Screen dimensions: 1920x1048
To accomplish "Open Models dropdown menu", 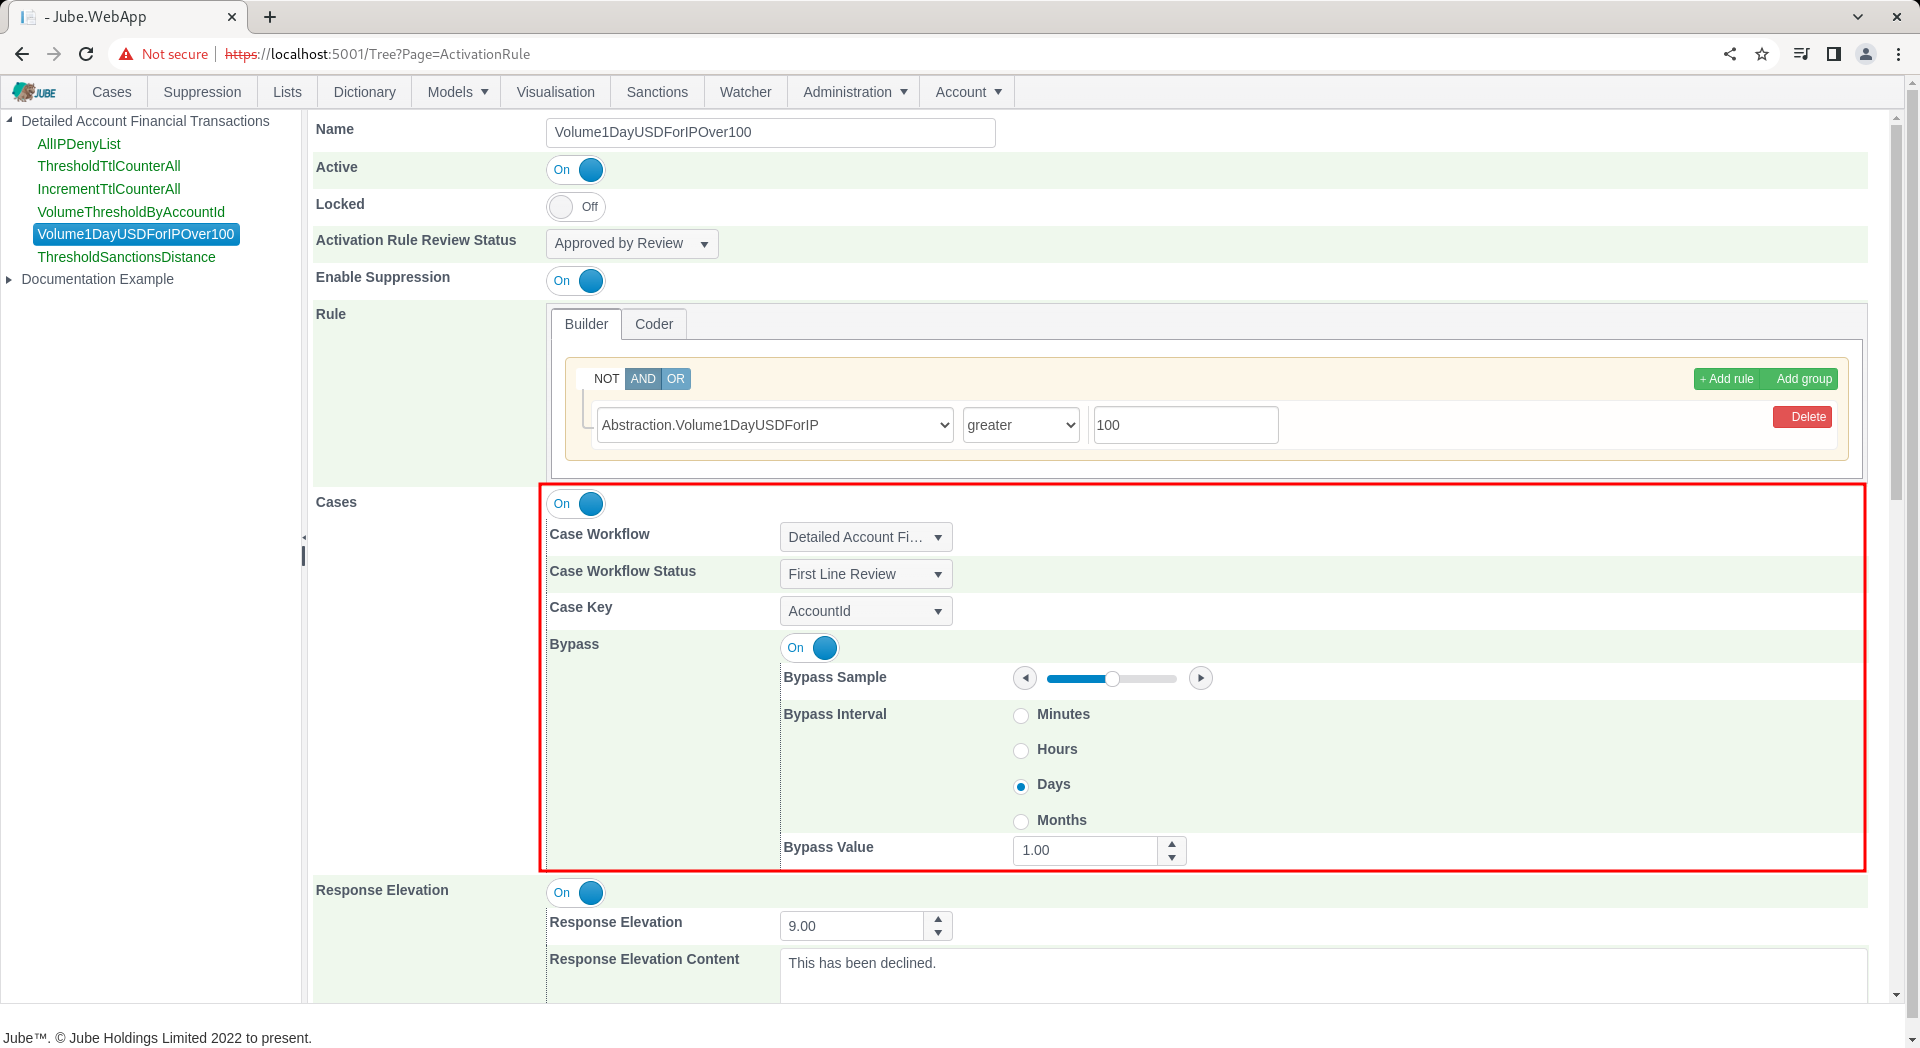I will (457, 92).
